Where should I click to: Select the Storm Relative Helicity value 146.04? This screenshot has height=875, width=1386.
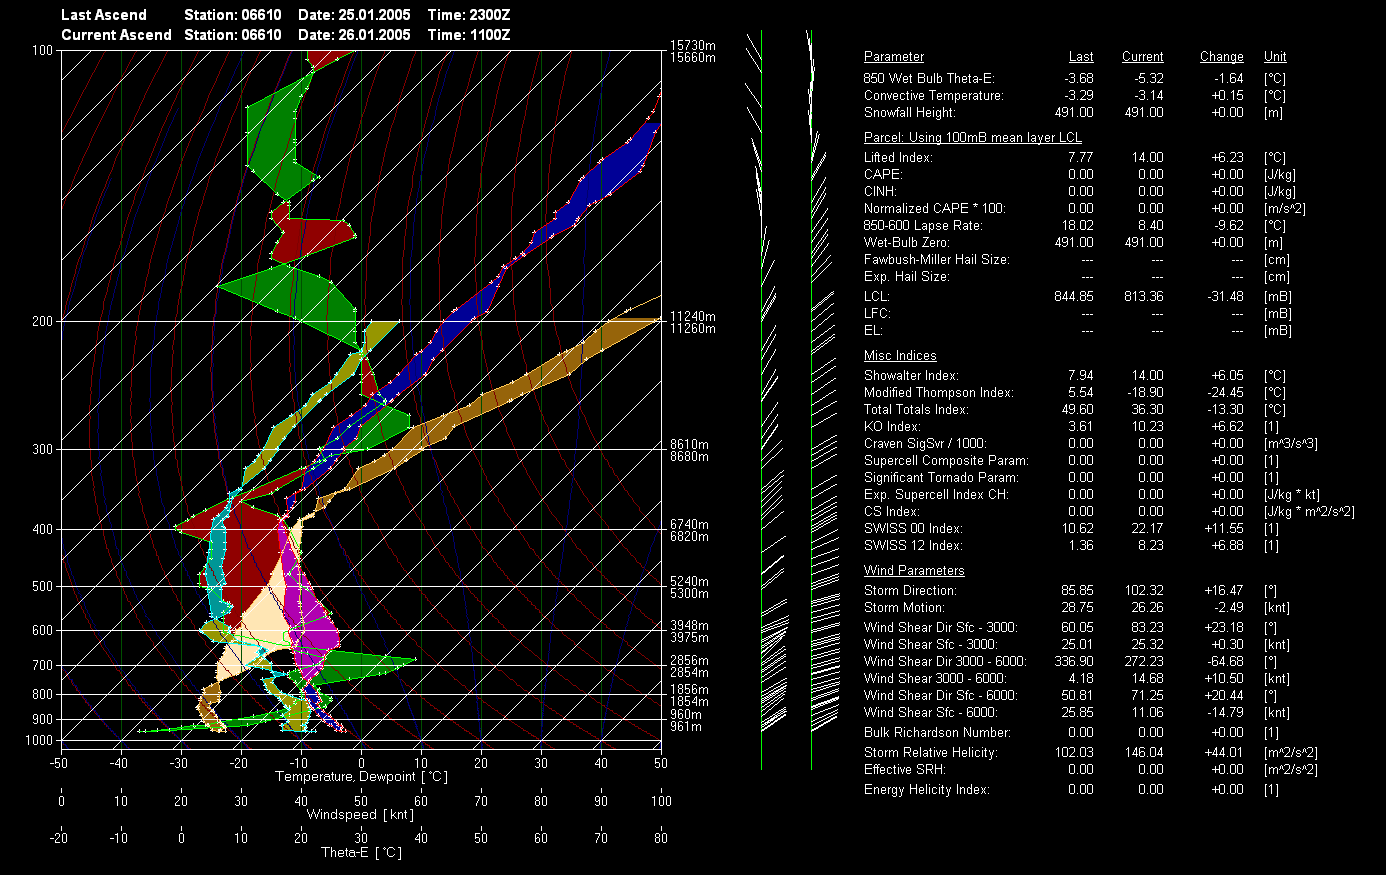tap(1143, 752)
